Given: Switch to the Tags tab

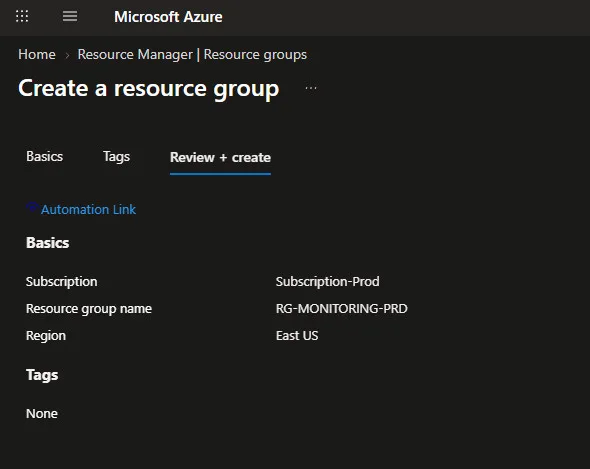Looking at the screenshot, I should click(116, 157).
